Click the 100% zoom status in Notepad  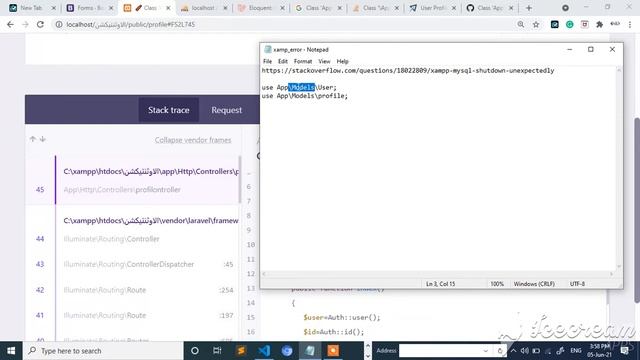click(x=497, y=284)
